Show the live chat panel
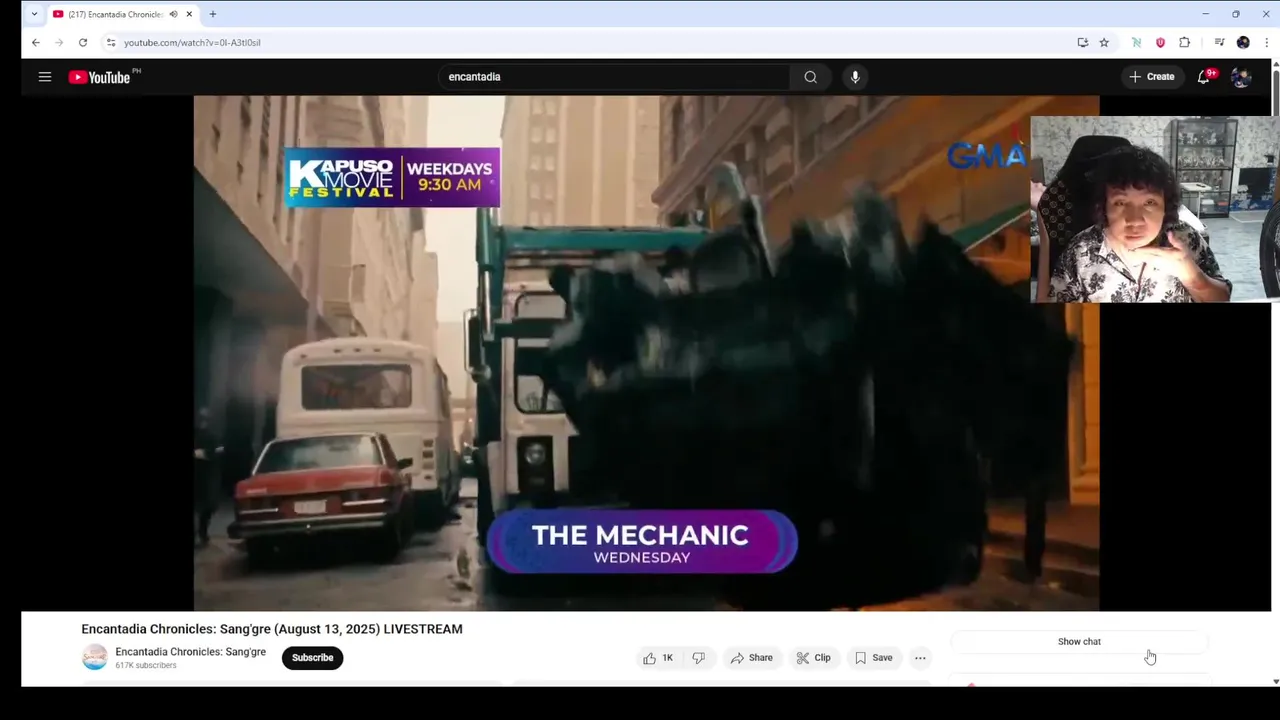 pos(1079,642)
